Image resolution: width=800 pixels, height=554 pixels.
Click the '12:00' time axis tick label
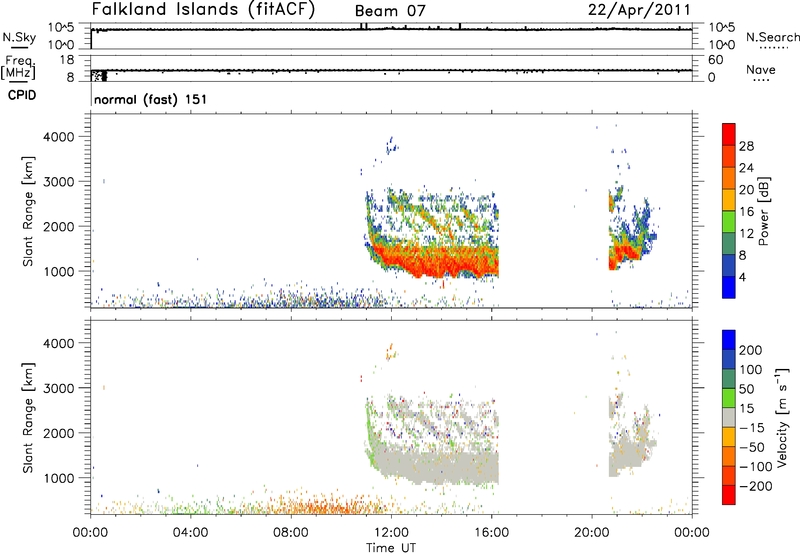pyautogui.click(x=391, y=533)
